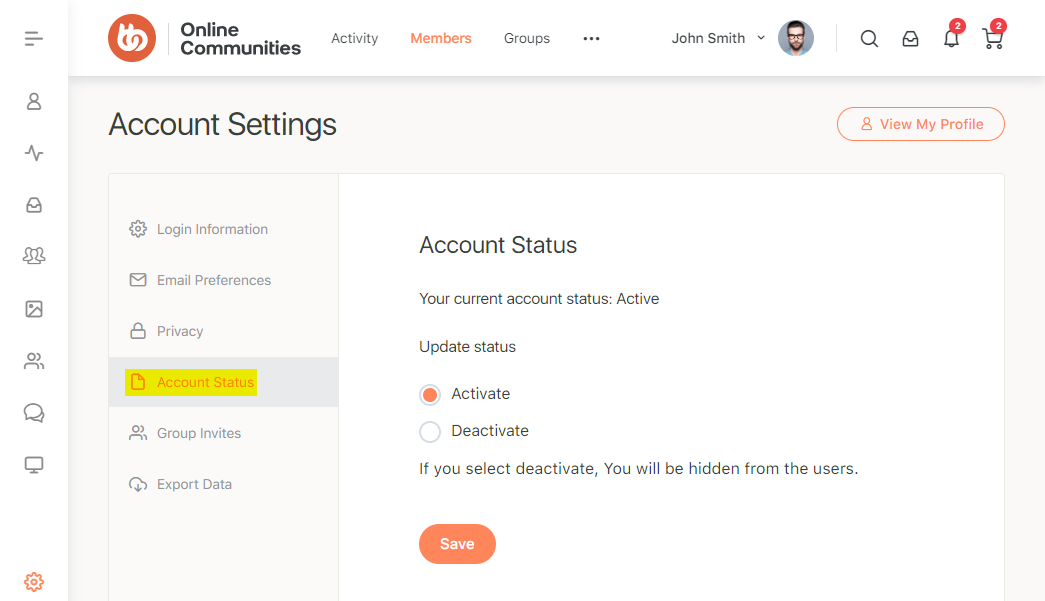Select the Activate radio button
Viewport: 1045px width, 601px height.
(430, 395)
